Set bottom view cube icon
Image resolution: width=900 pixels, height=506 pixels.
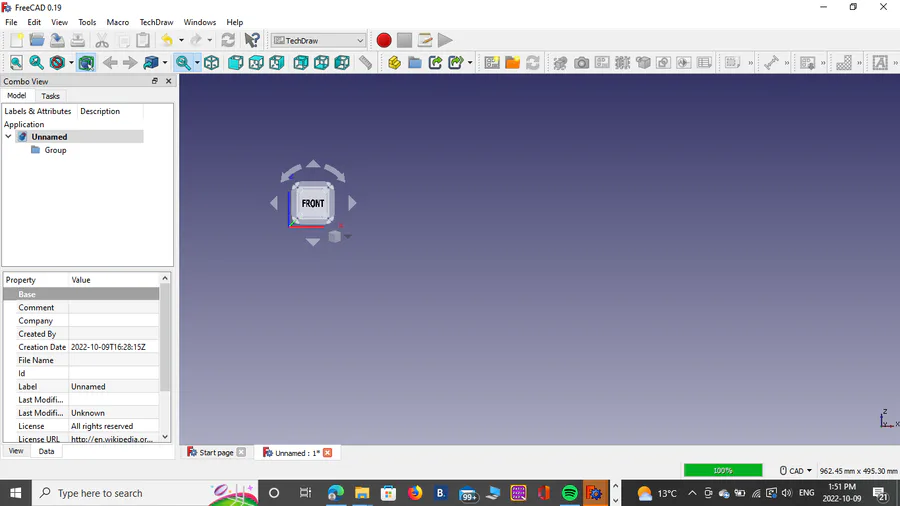pos(321,63)
